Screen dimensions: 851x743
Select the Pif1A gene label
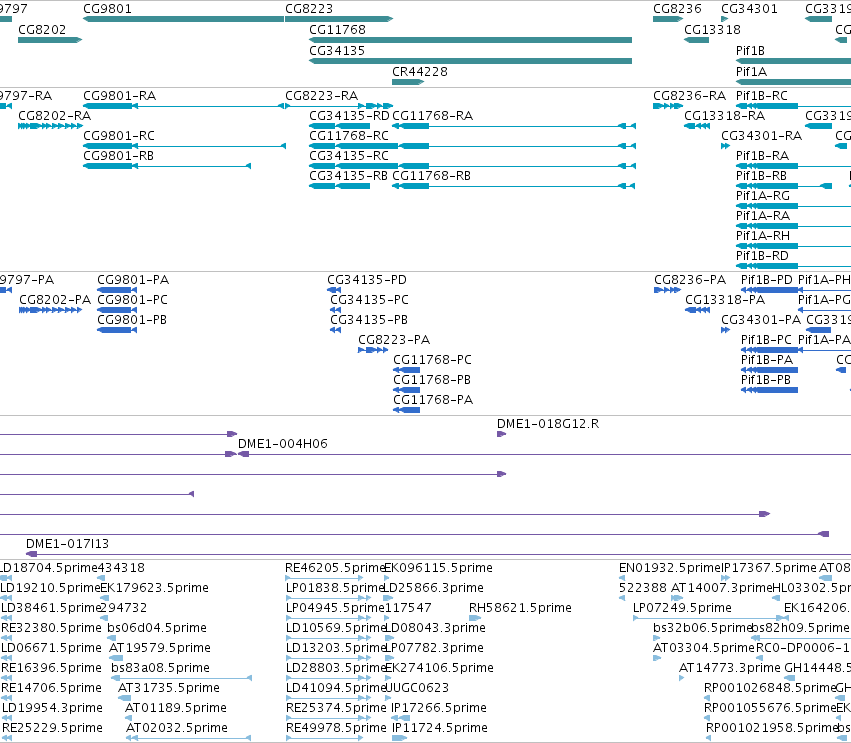pyautogui.click(x=751, y=72)
